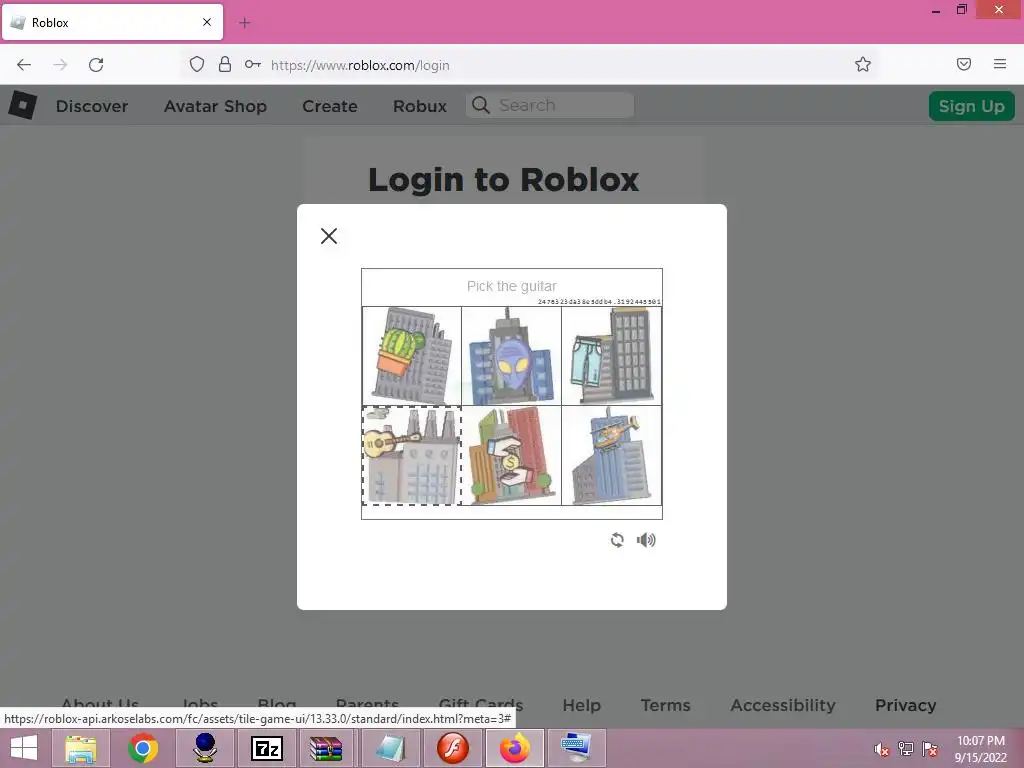The height and width of the screenshot is (768, 1024).
Task: Open the notepad taskbar icon
Action: click(391, 748)
